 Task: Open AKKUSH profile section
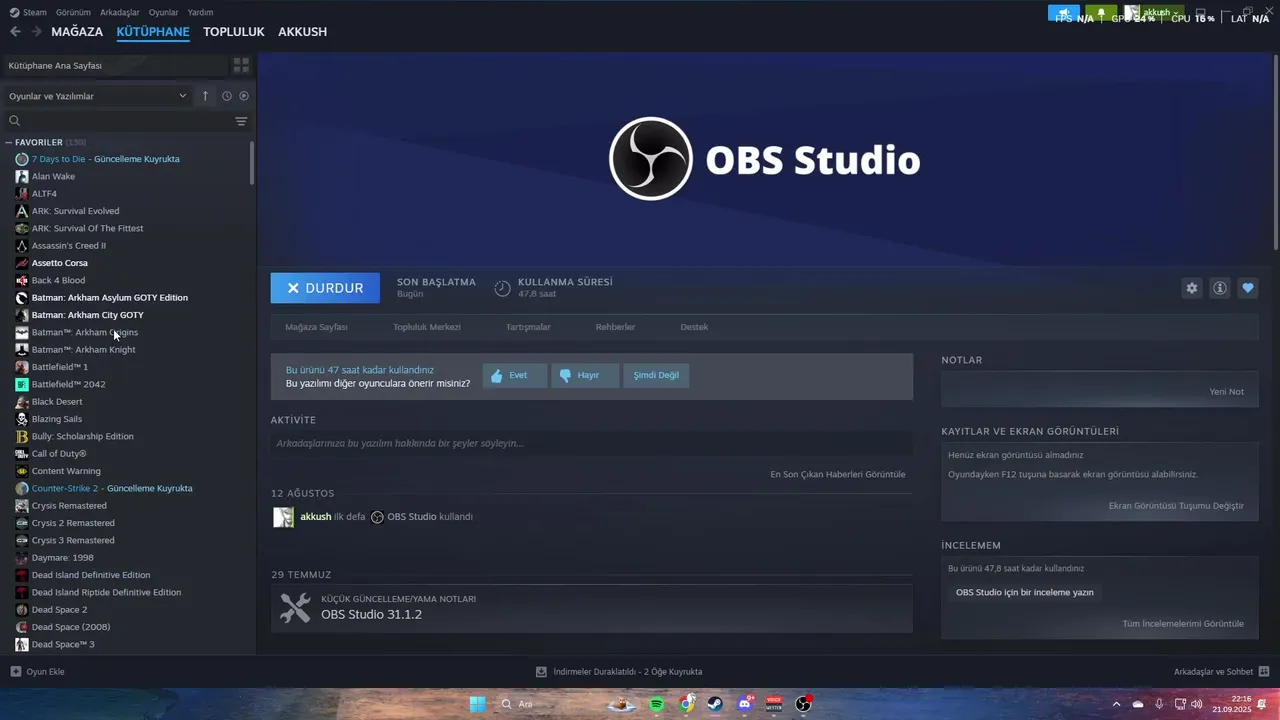(x=302, y=32)
